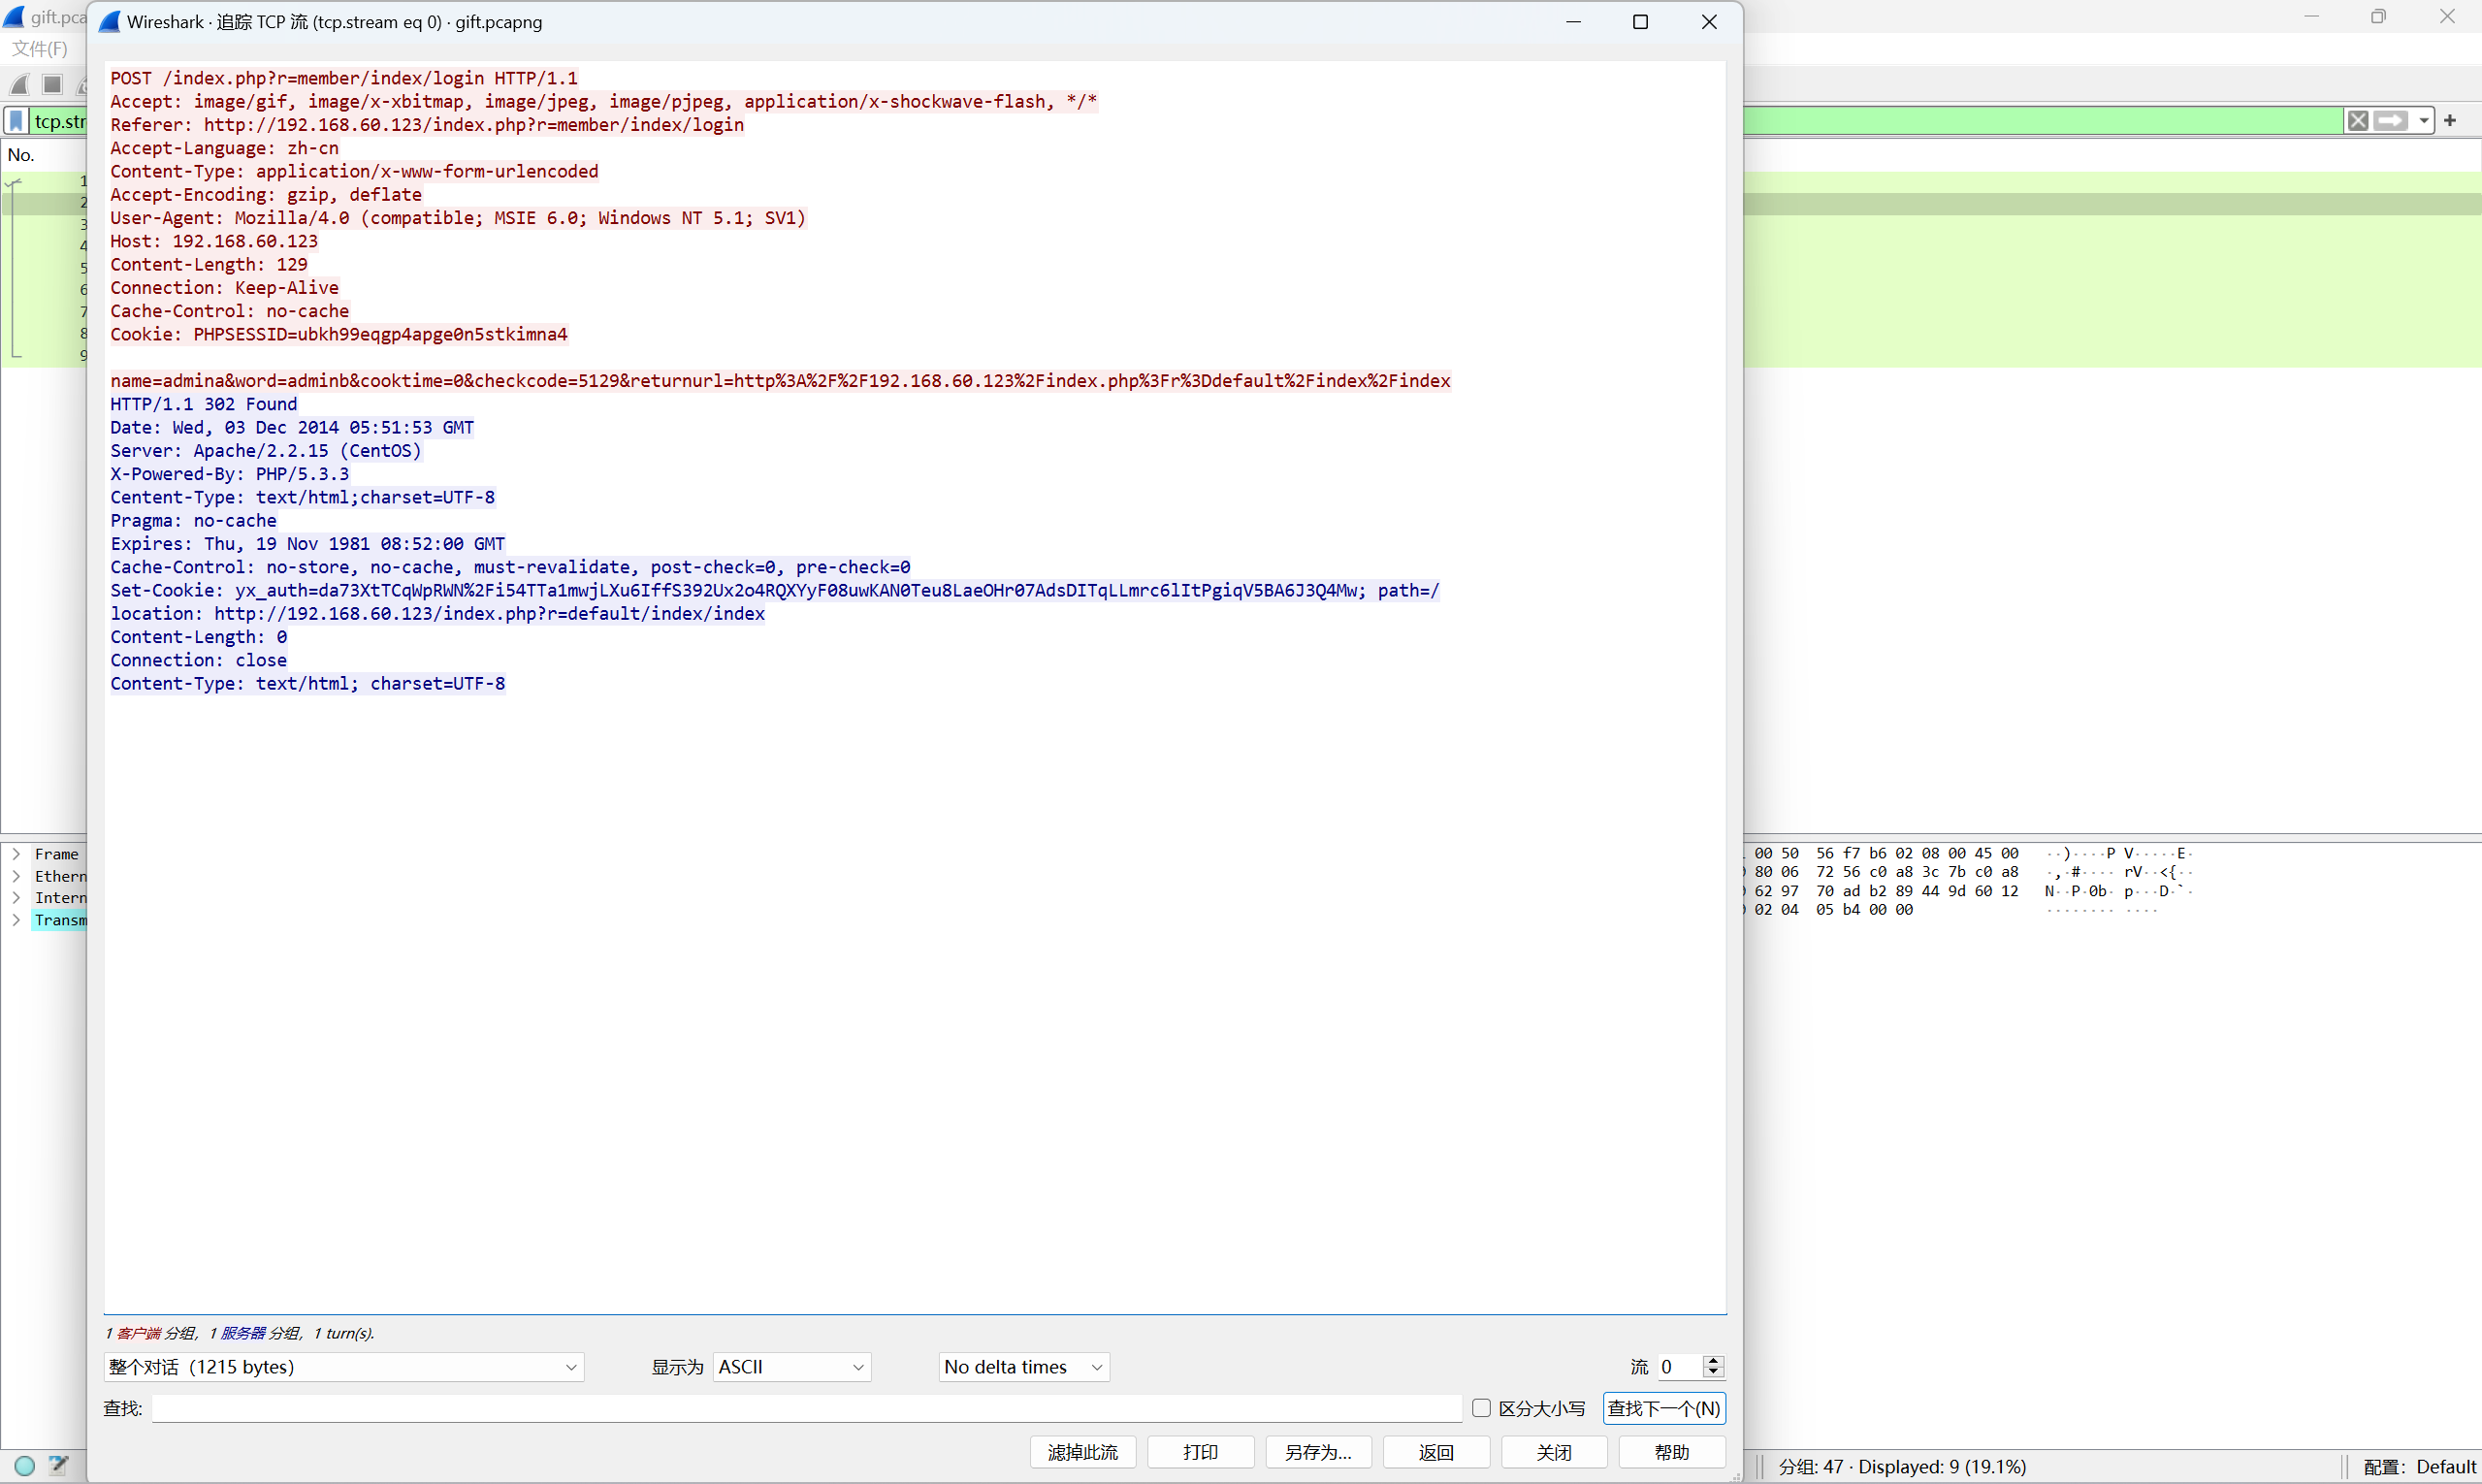
Task: Clear the display filter with X icon
Action: click(2357, 121)
